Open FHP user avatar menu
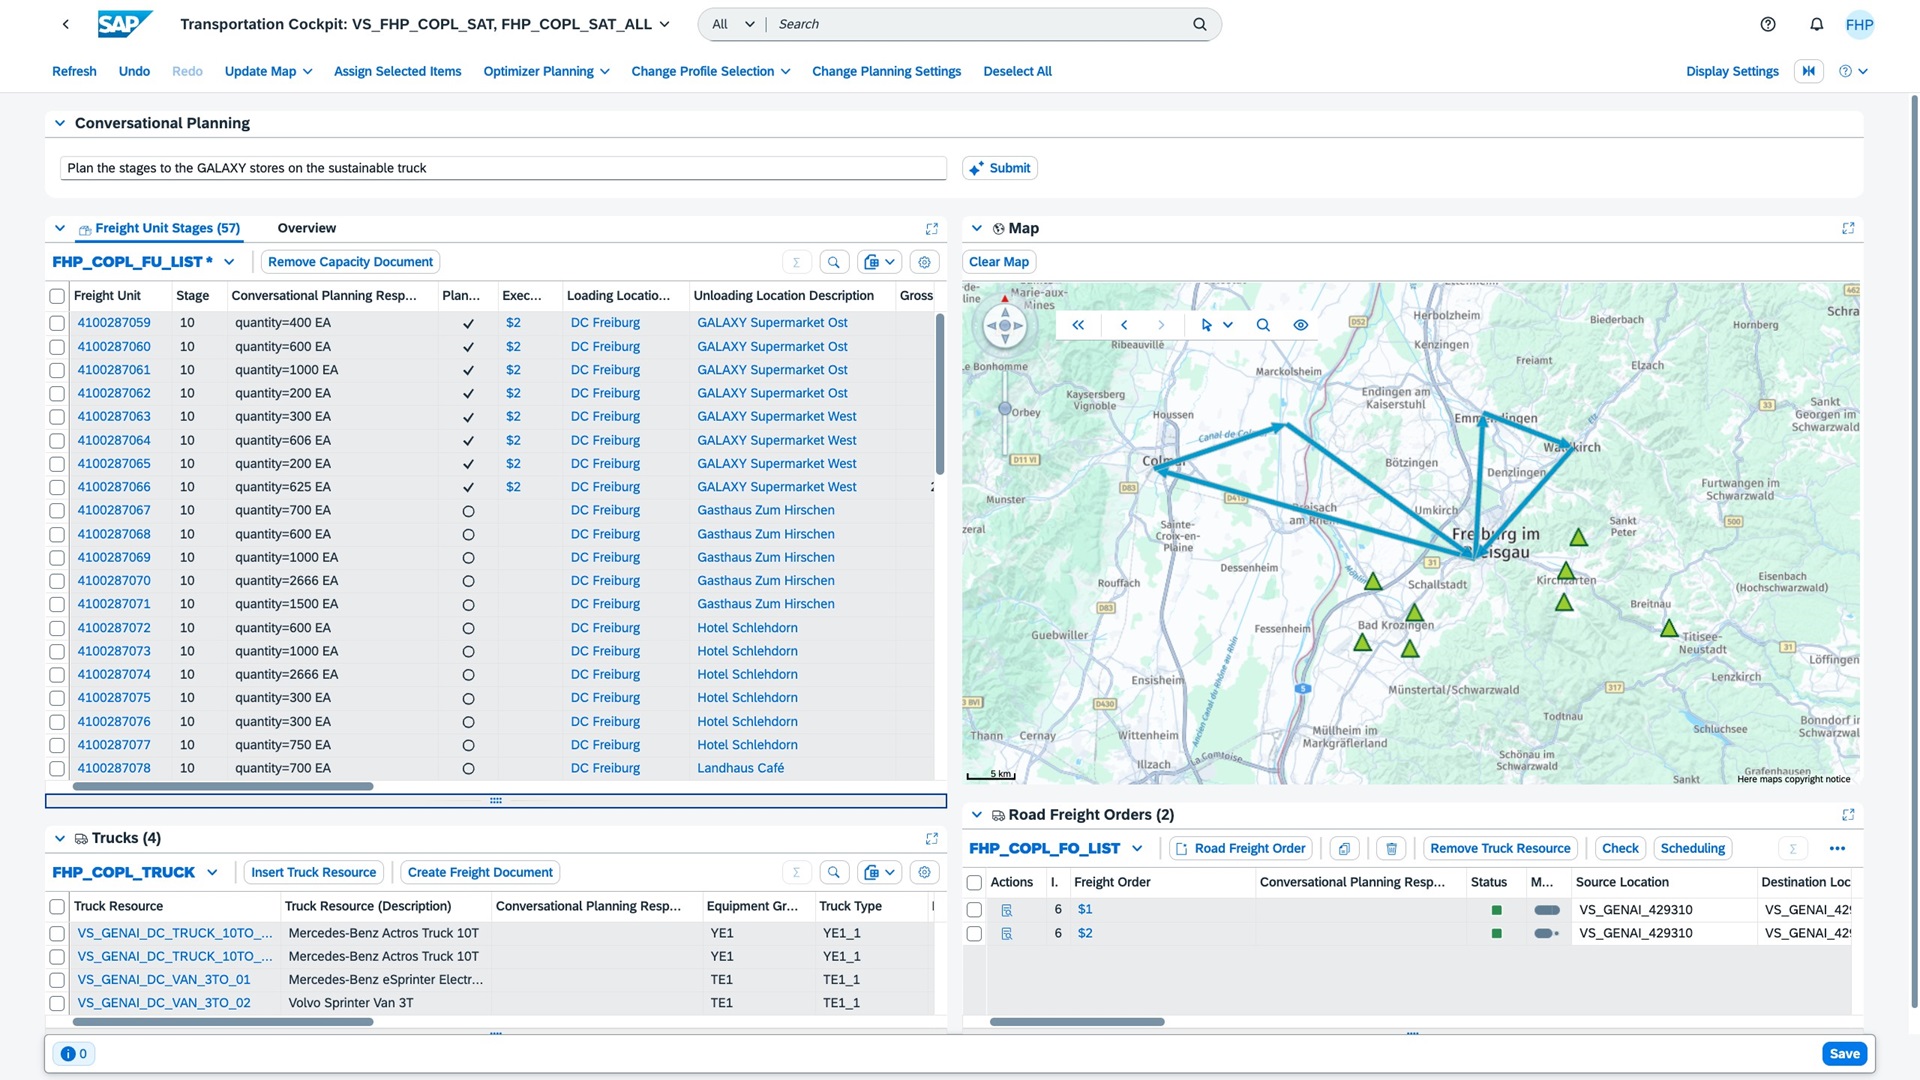This screenshot has width=1920, height=1080. (x=1860, y=25)
